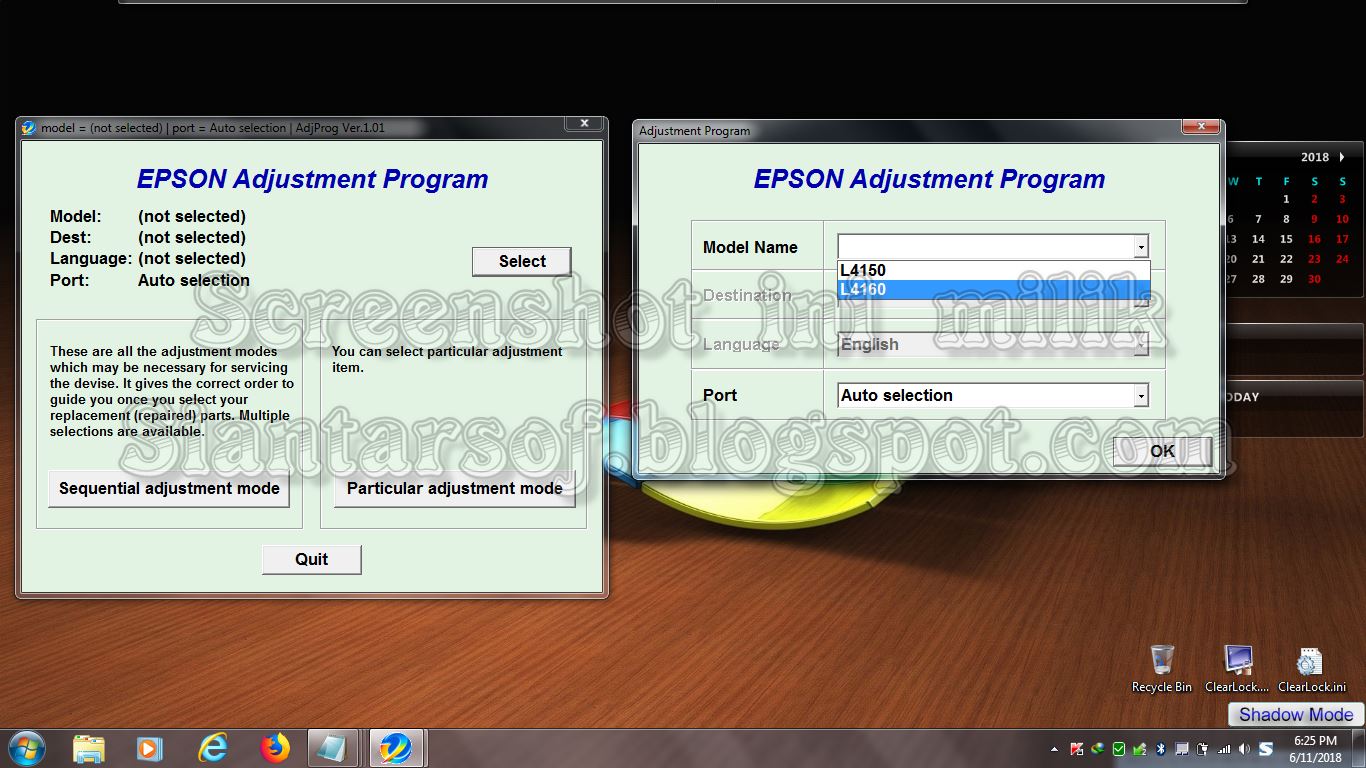This screenshot has width=1366, height=768.
Task: Open the ClearLock.ini file icon
Action: [1311, 668]
